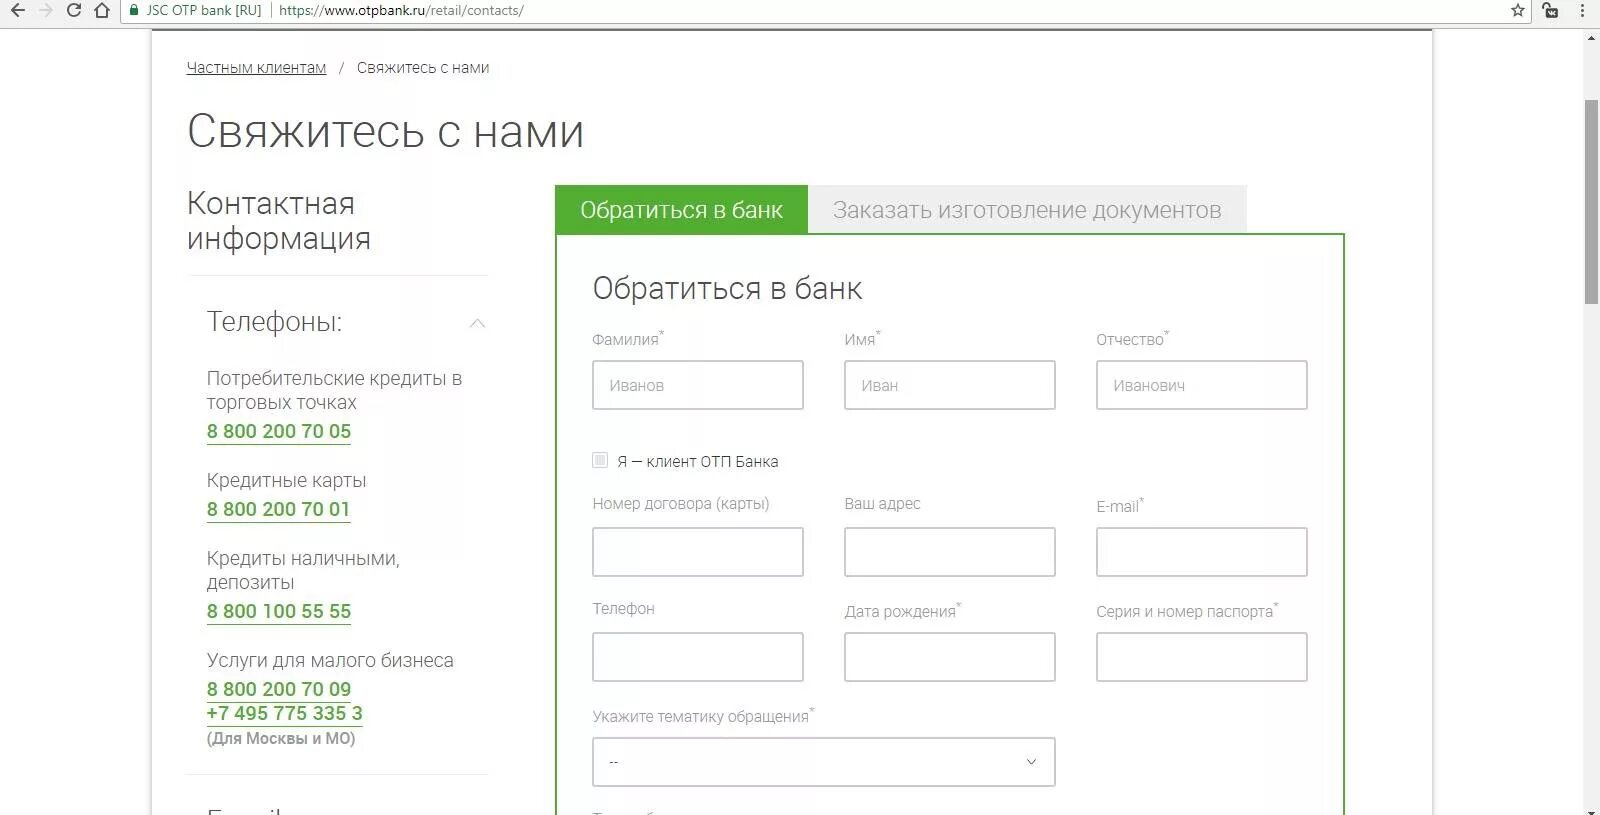
Task: Open 'Частным клиентам' breadcrumb link
Action: (x=256, y=68)
